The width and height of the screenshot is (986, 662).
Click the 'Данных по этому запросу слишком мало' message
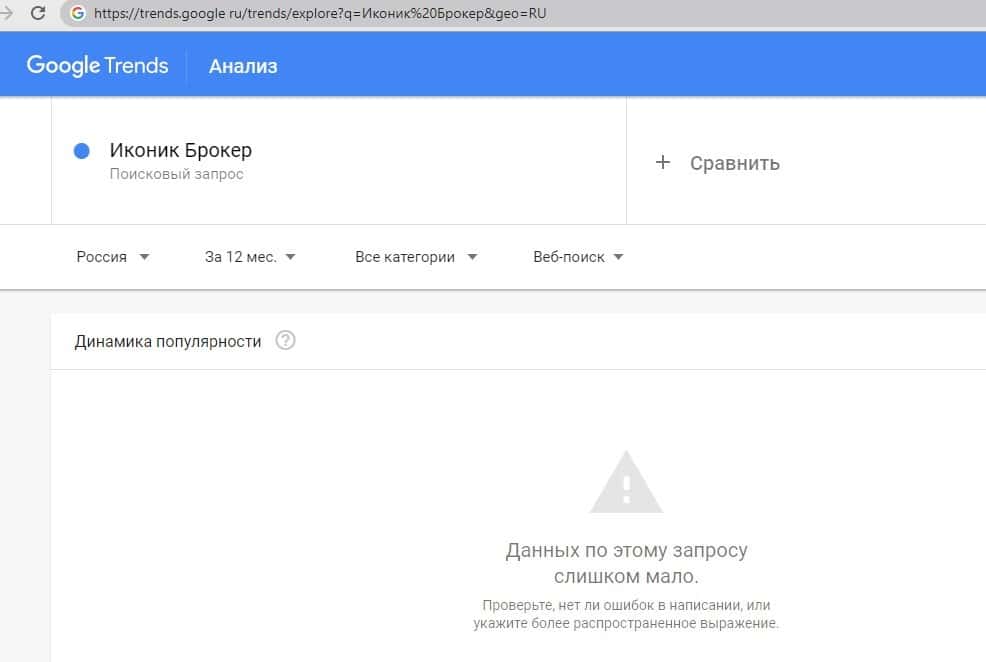tap(626, 564)
